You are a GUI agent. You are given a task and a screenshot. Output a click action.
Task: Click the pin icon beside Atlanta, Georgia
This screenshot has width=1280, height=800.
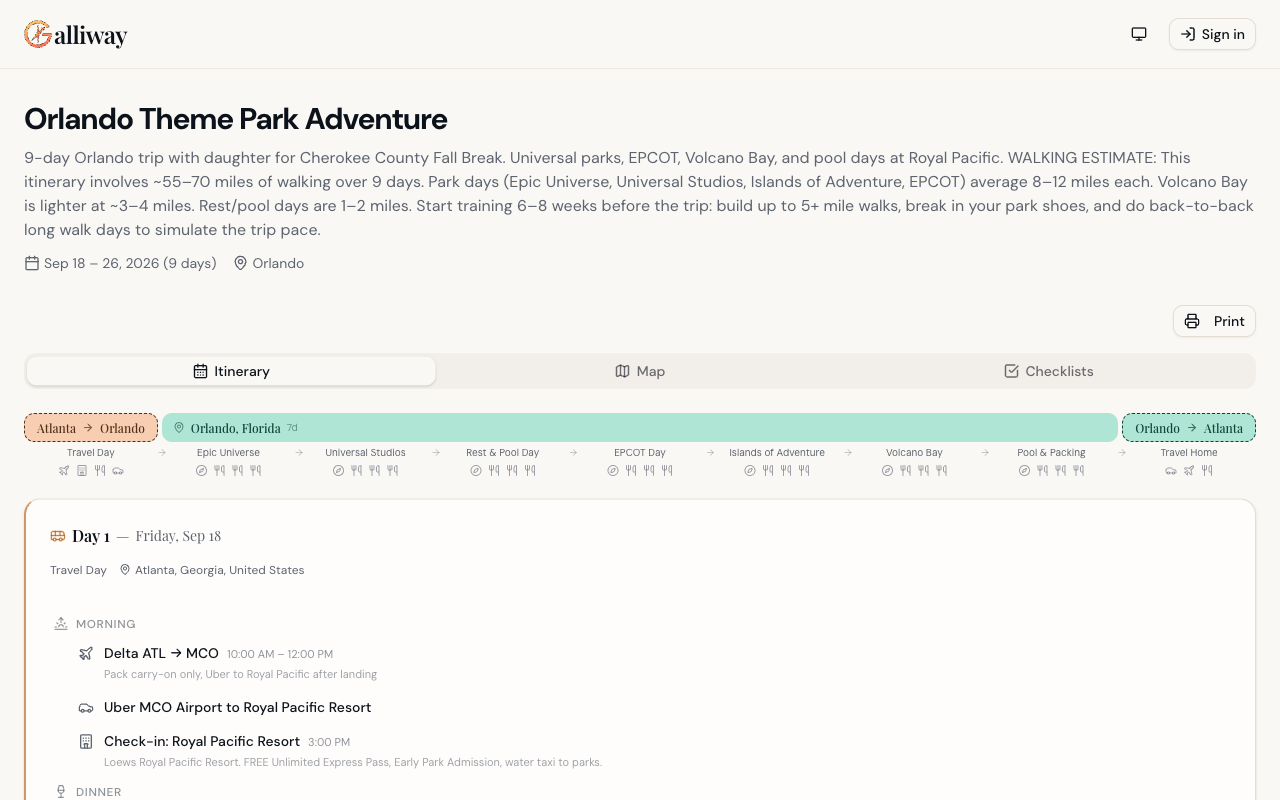click(x=125, y=570)
